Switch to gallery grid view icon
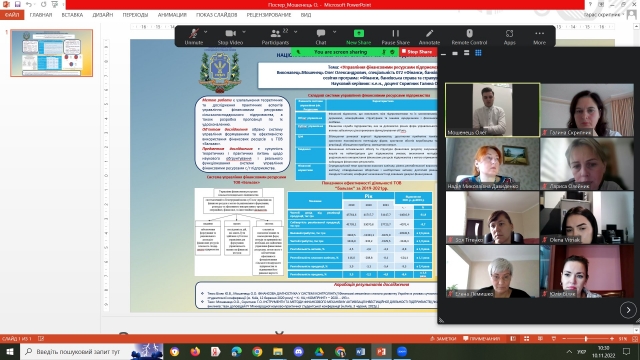Viewport: 640px width, 360px height. 478,53
